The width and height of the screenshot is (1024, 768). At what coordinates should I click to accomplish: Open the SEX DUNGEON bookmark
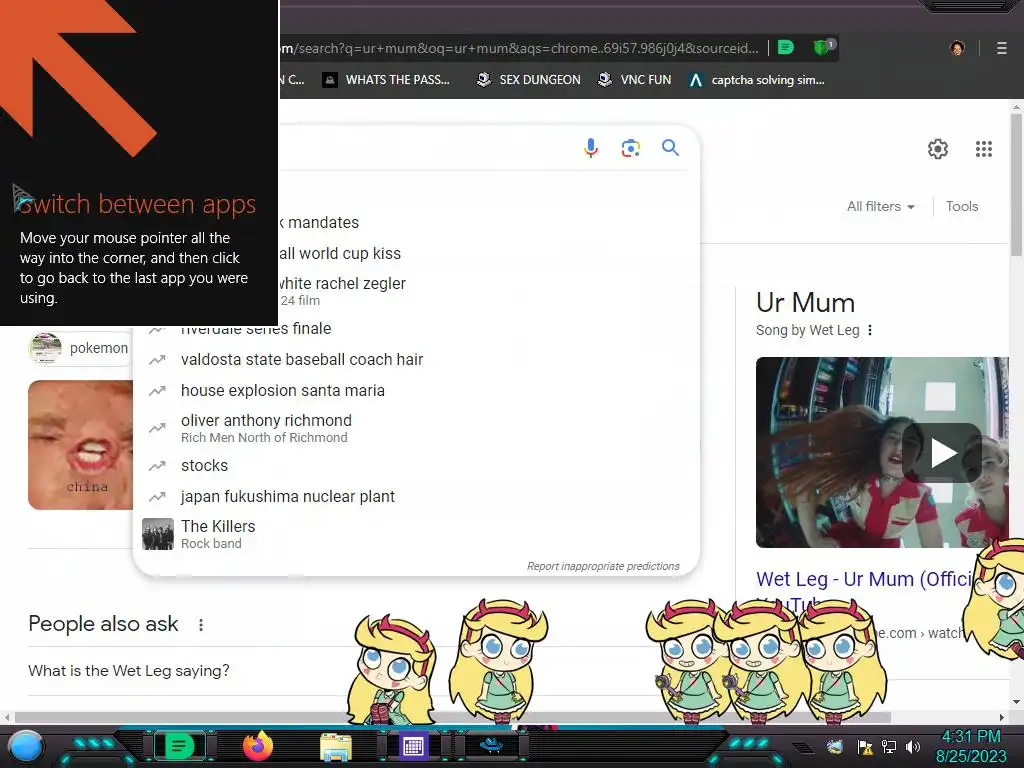coord(528,80)
